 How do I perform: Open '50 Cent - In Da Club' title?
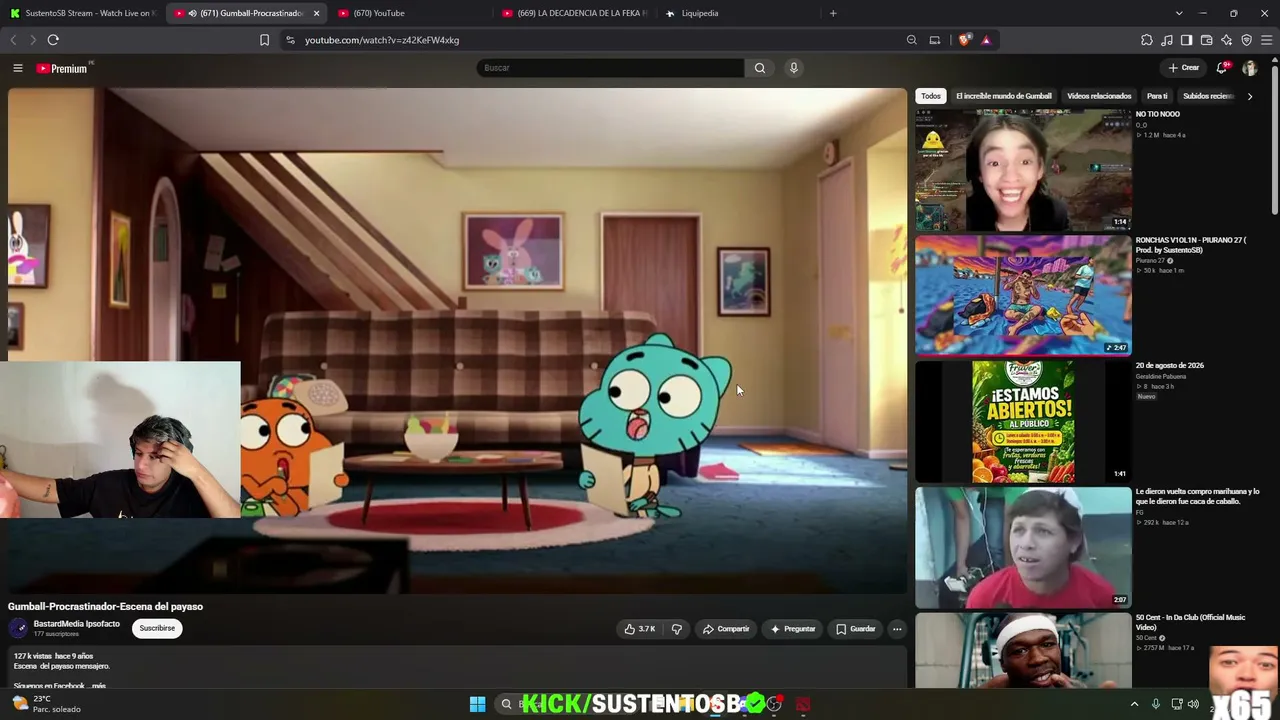coord(1190,622)
